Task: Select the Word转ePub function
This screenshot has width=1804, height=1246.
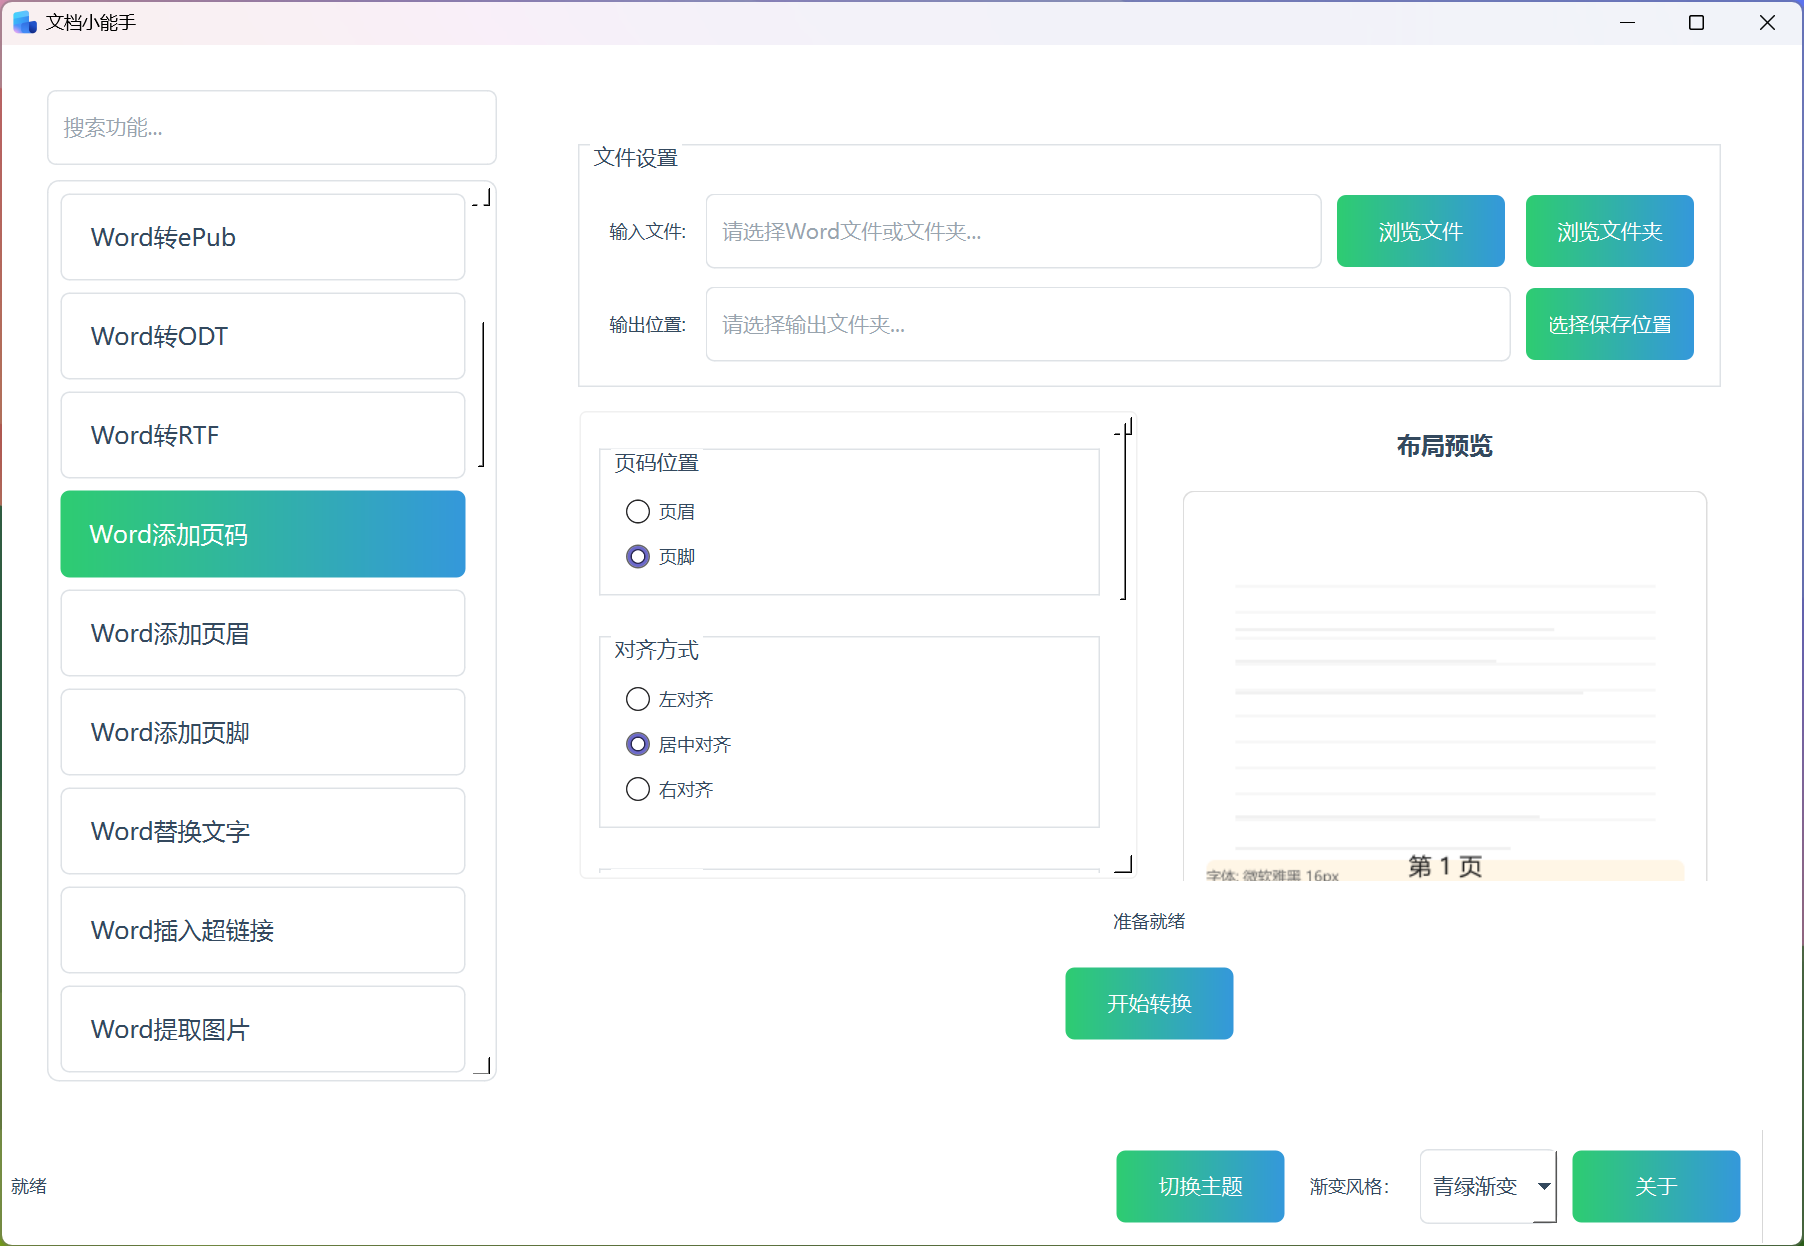Action: (x=262, y=236)
